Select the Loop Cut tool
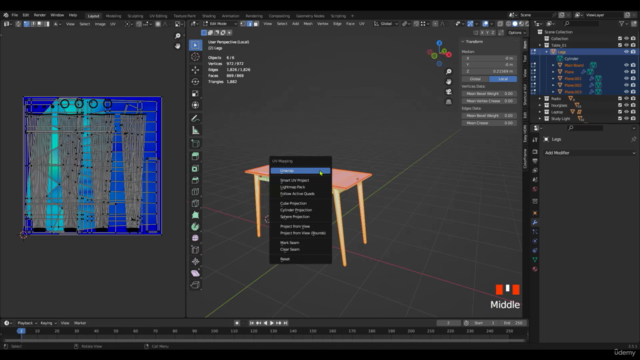The image size is (640, 360). (x=196, y=191)
